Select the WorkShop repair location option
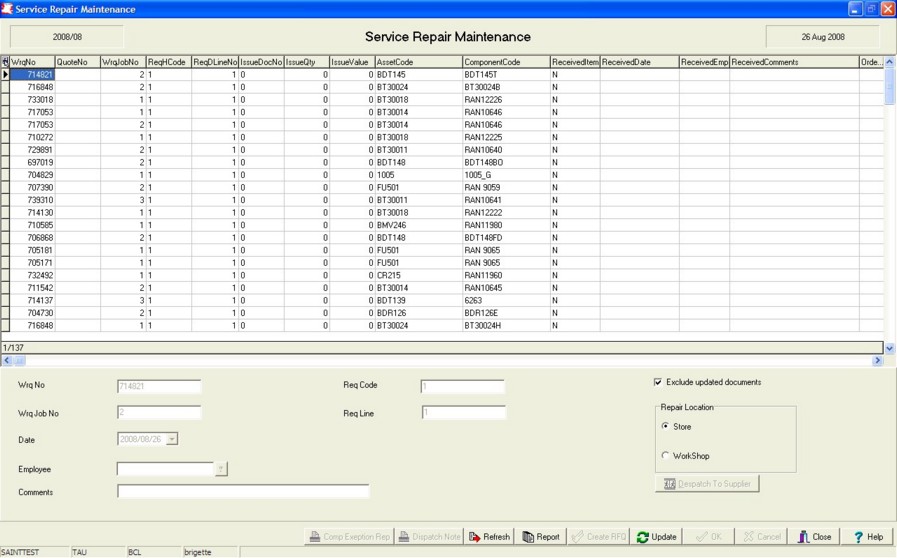This screenshot has height=558, width=897. [x=665, y=456]
